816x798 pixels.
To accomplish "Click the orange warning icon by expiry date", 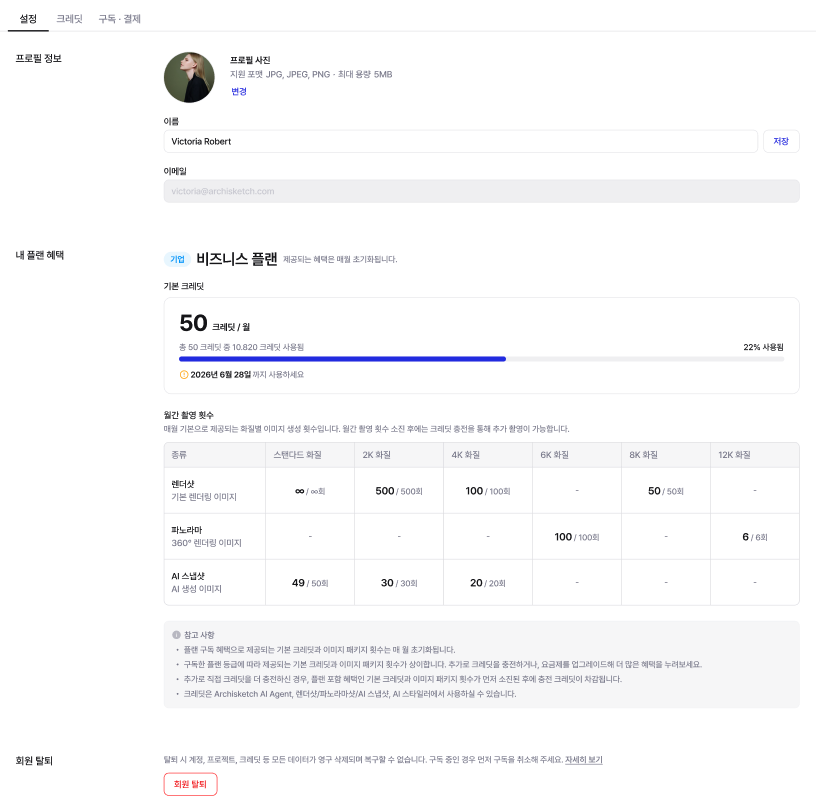I will (x=184, y=374).
